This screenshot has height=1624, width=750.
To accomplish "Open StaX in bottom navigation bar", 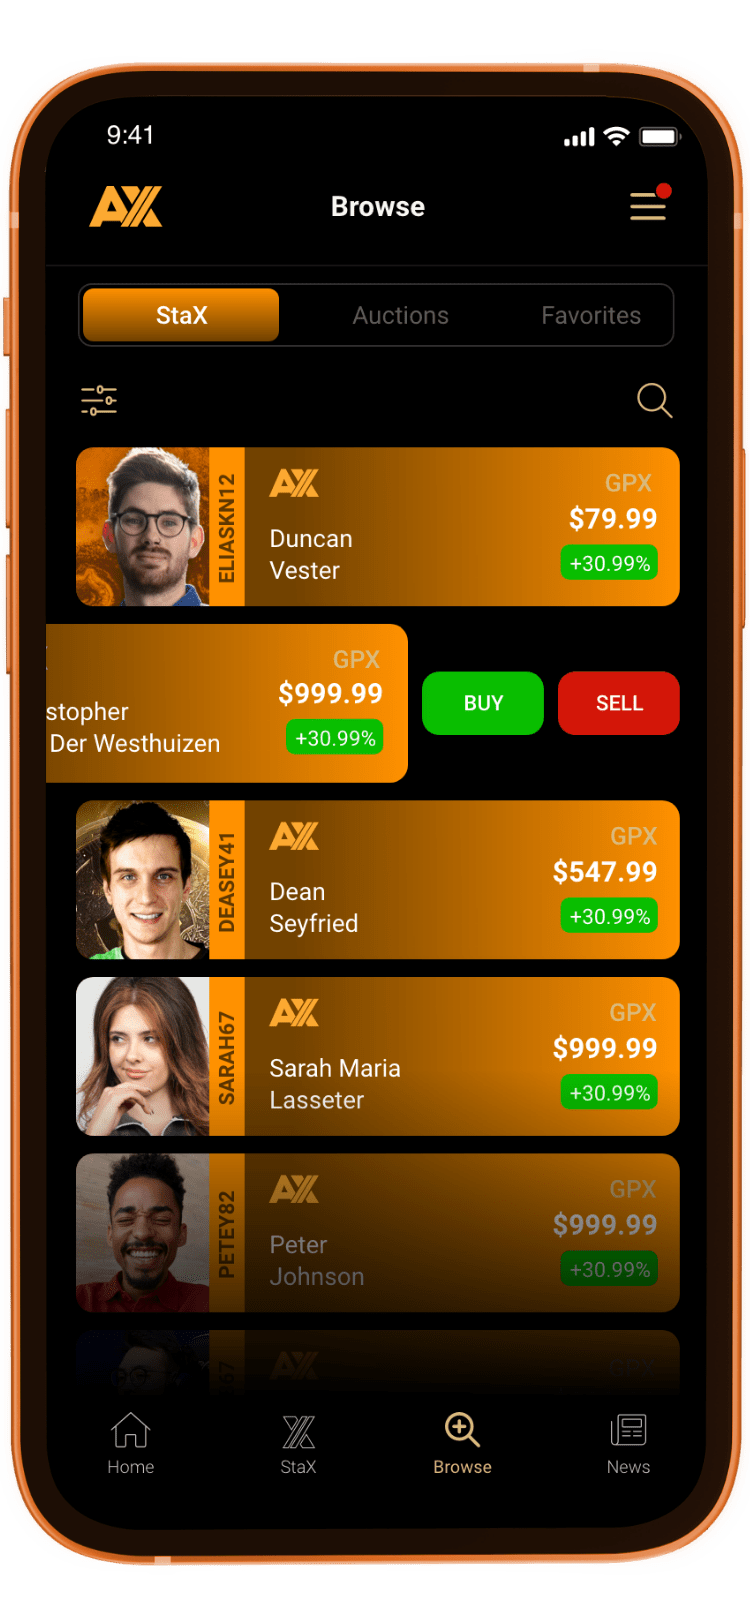I will 298,1444.
